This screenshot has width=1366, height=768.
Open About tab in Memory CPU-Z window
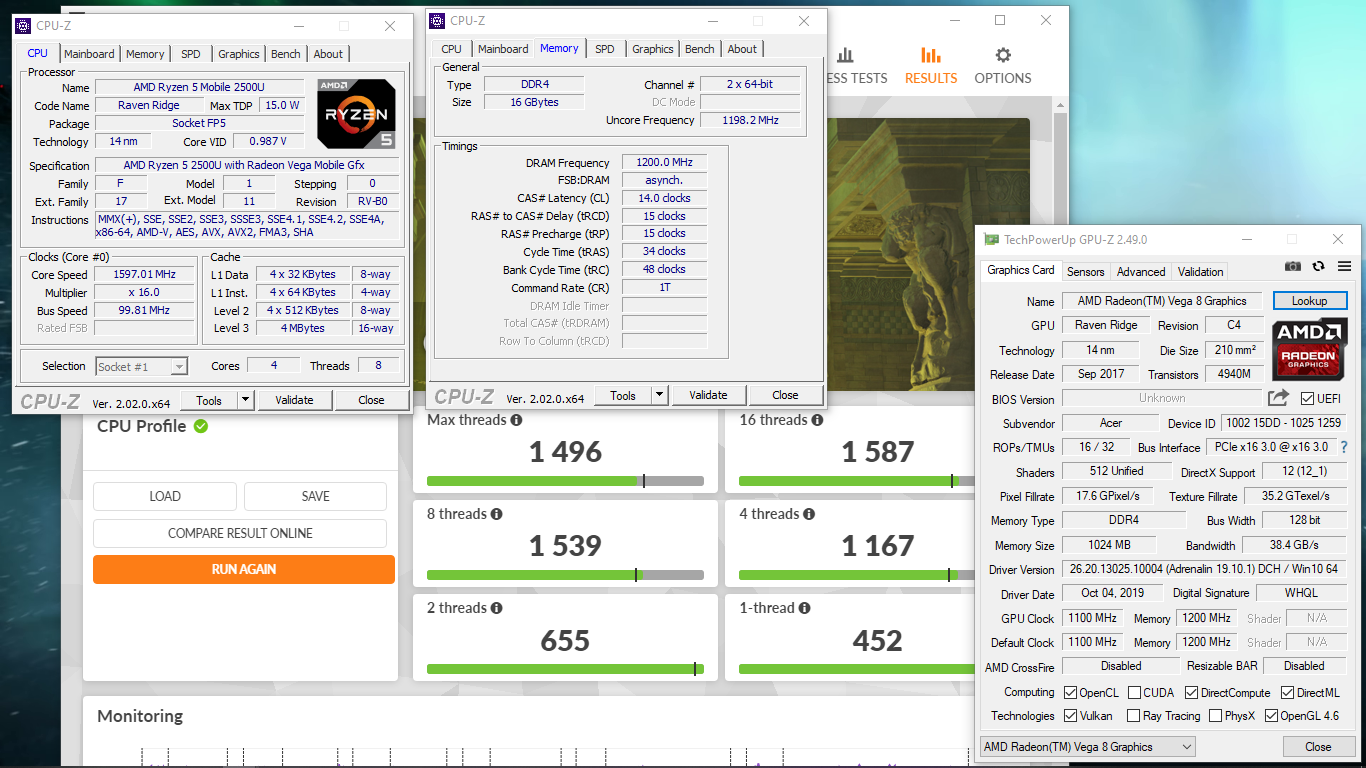pyautogui.click(x=742, y=49)
